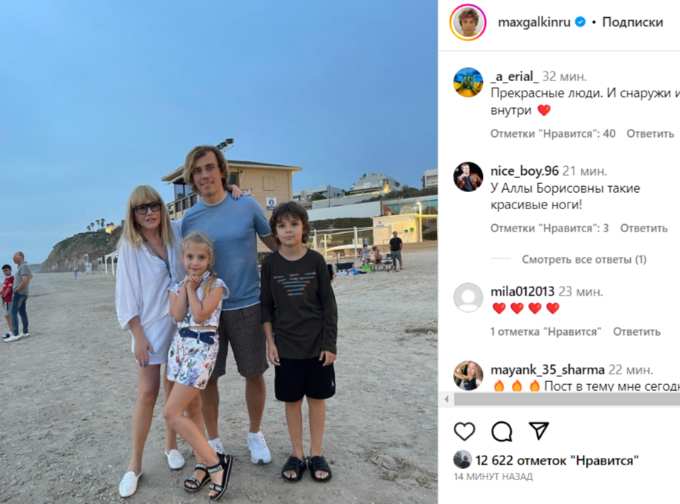Reply to mila012013 comment via Ответить
Viewport: 680px width, 504px height.
coord(636,332)
